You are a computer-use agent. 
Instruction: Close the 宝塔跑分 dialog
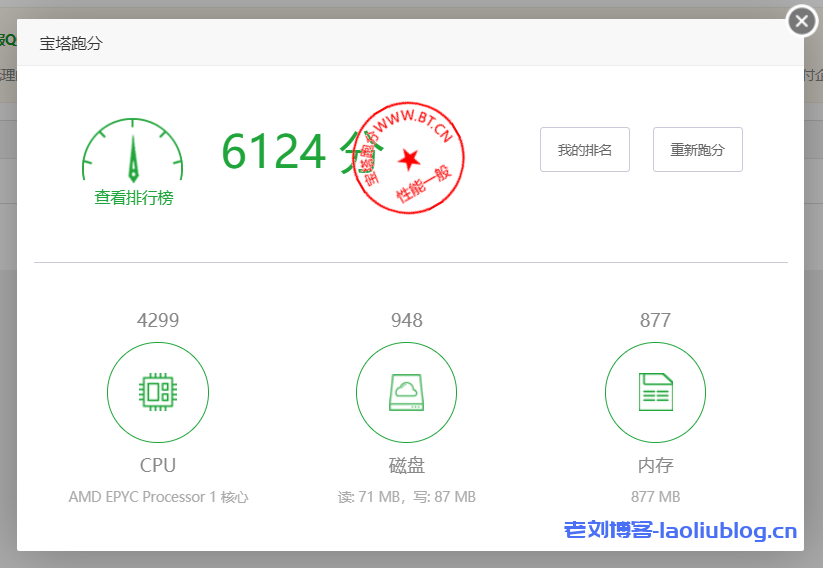pos(802,21)
